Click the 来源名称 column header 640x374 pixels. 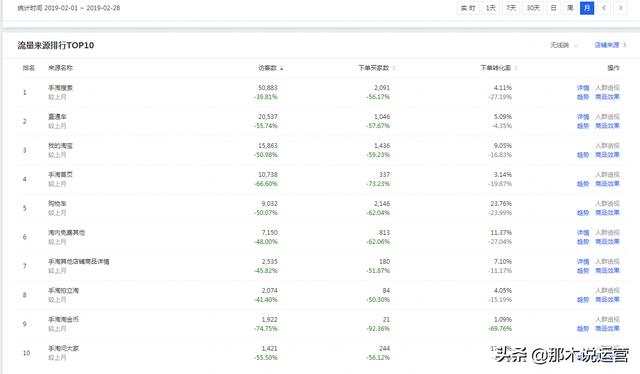point(60,68)
